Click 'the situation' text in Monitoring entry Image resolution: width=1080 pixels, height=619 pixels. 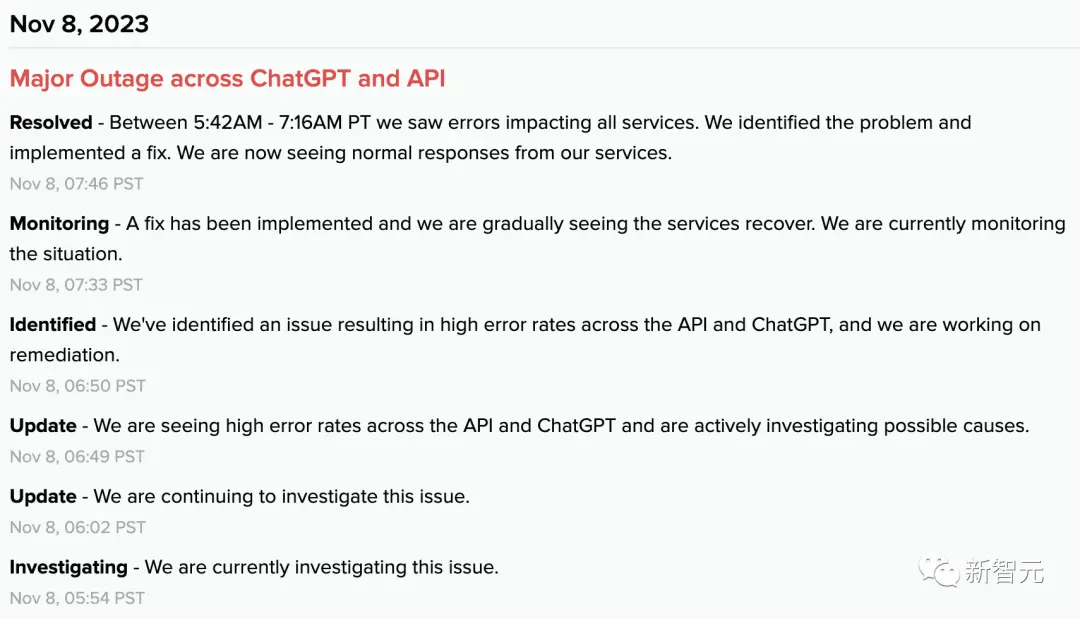pos(66,254)
